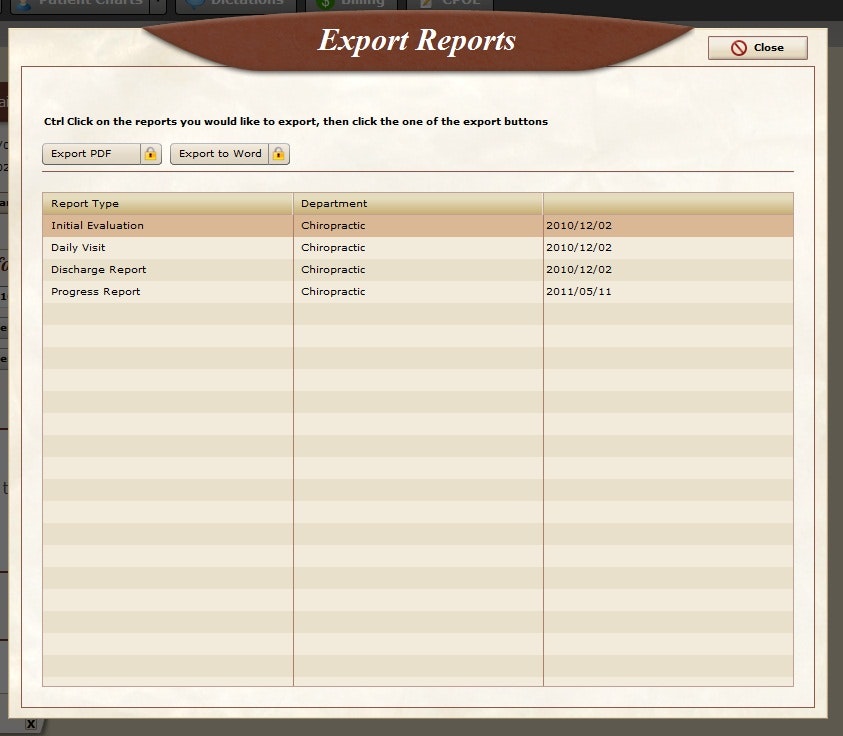This screenshot has height=736, width=843.
Task: Click Chiropractic in the Initial Evaluation row
Action: coord(333,226)
